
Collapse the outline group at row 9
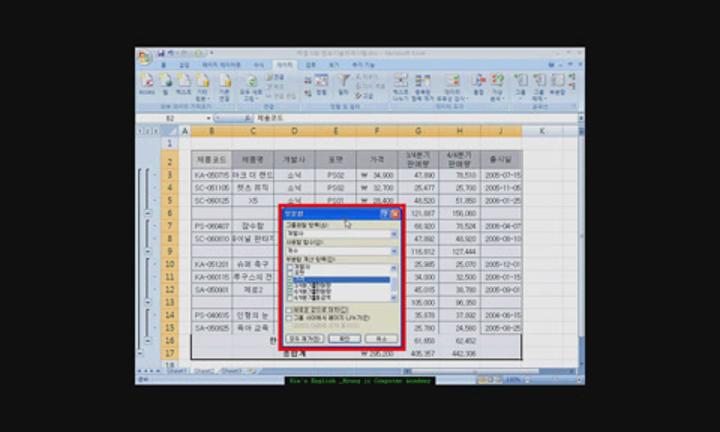(148, 251)
